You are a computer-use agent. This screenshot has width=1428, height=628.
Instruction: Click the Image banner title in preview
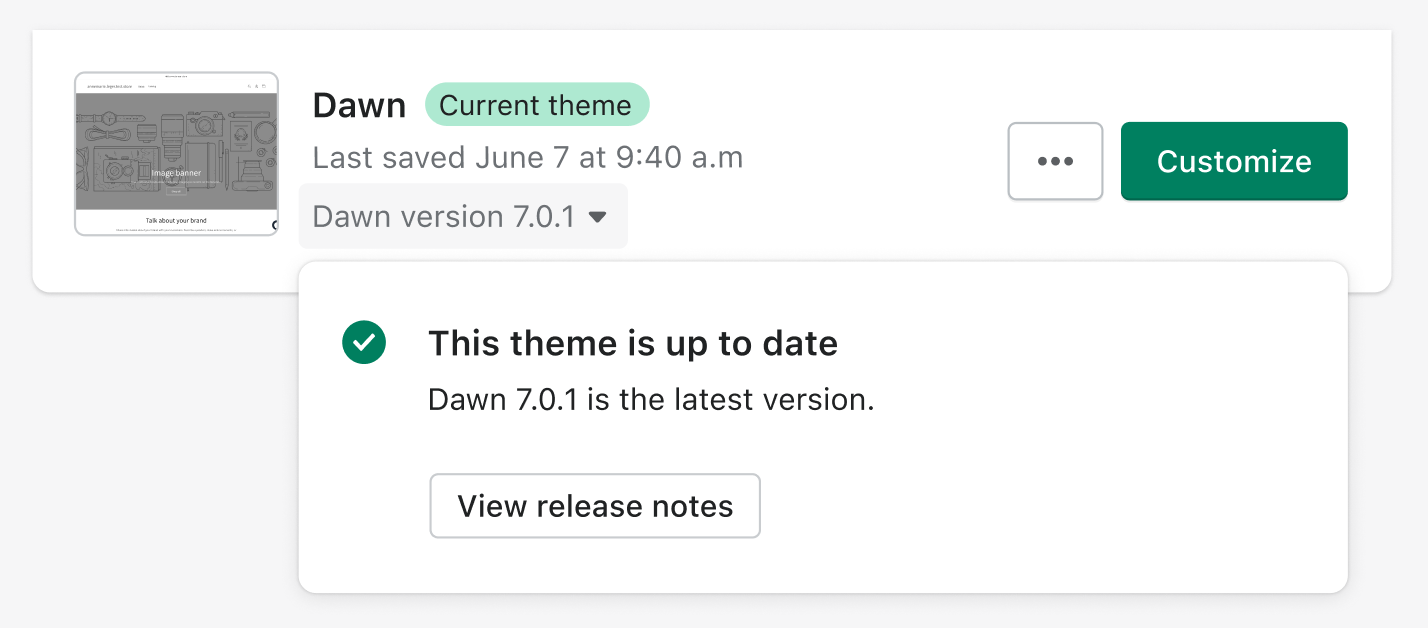tap(176, 172)
